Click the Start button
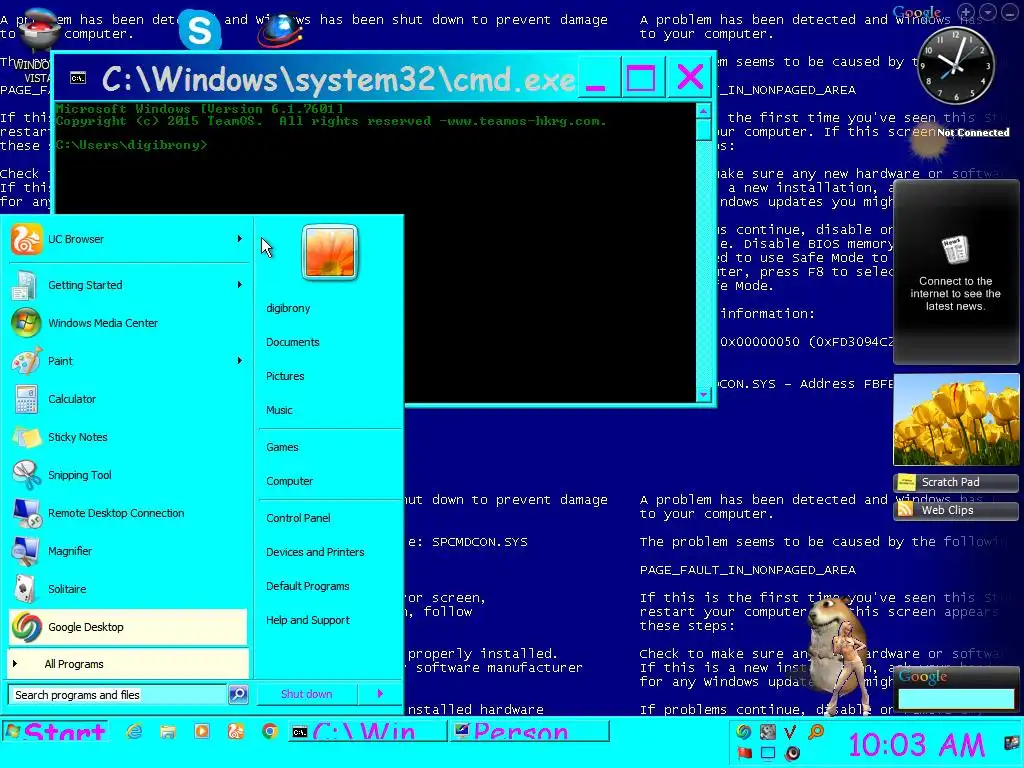This screenshot has width=1024, height=768. click(56, 731)
